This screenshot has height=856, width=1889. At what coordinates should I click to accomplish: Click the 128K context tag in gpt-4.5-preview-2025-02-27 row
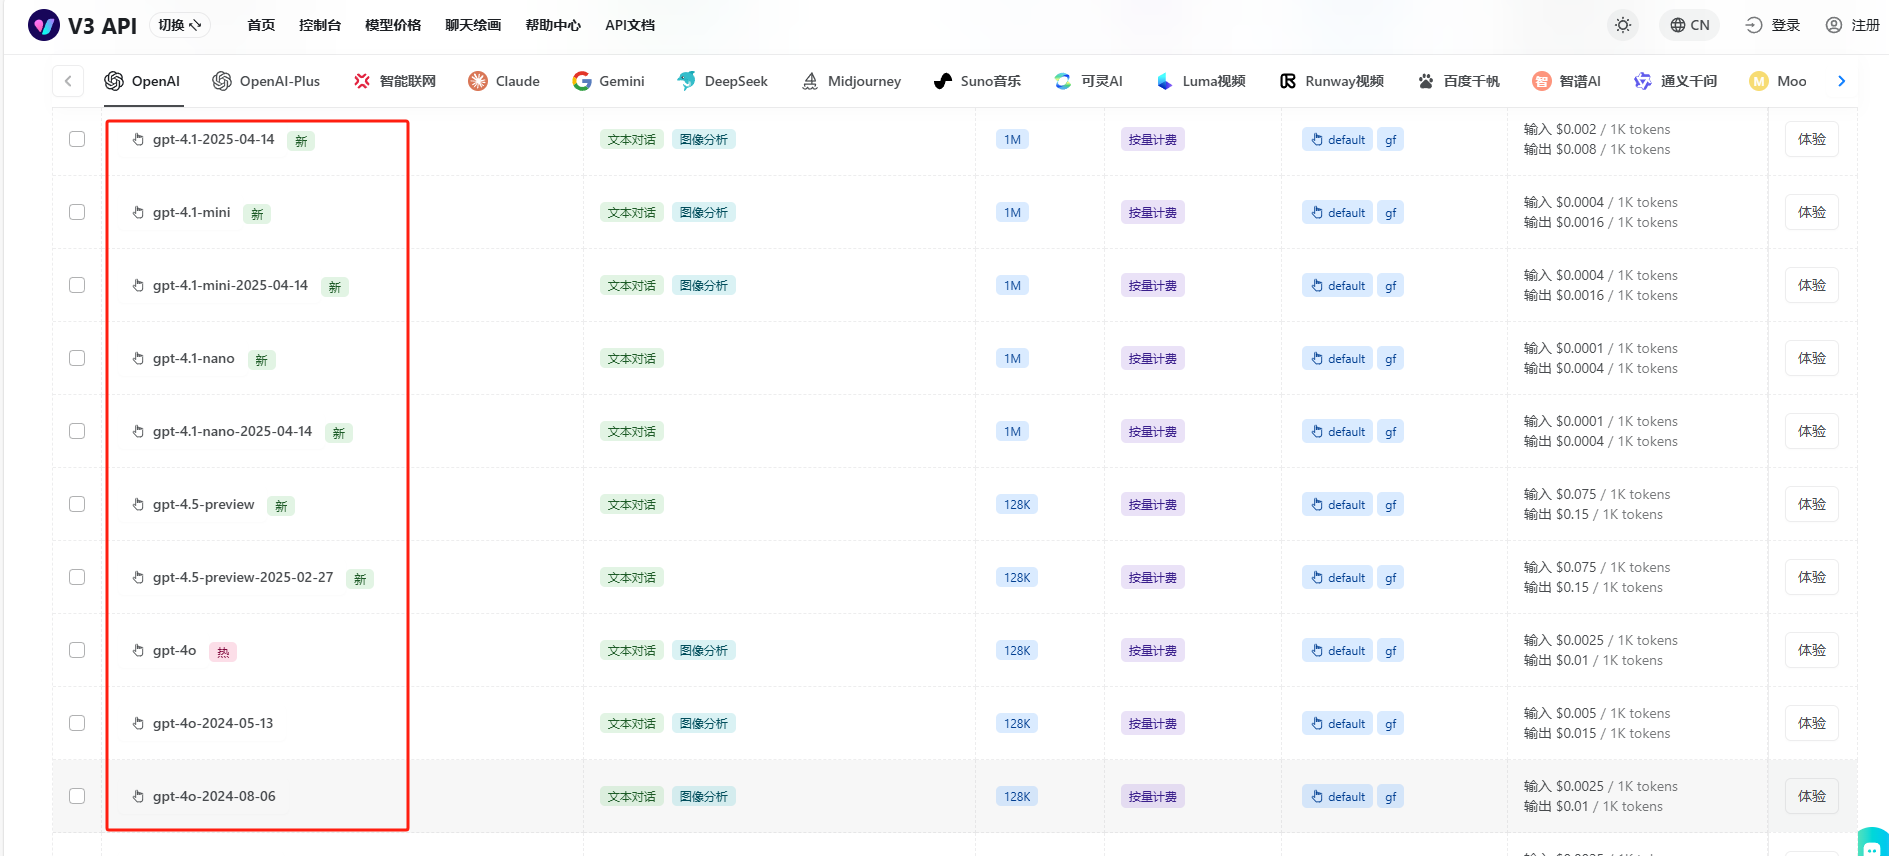coord(1017,577)
